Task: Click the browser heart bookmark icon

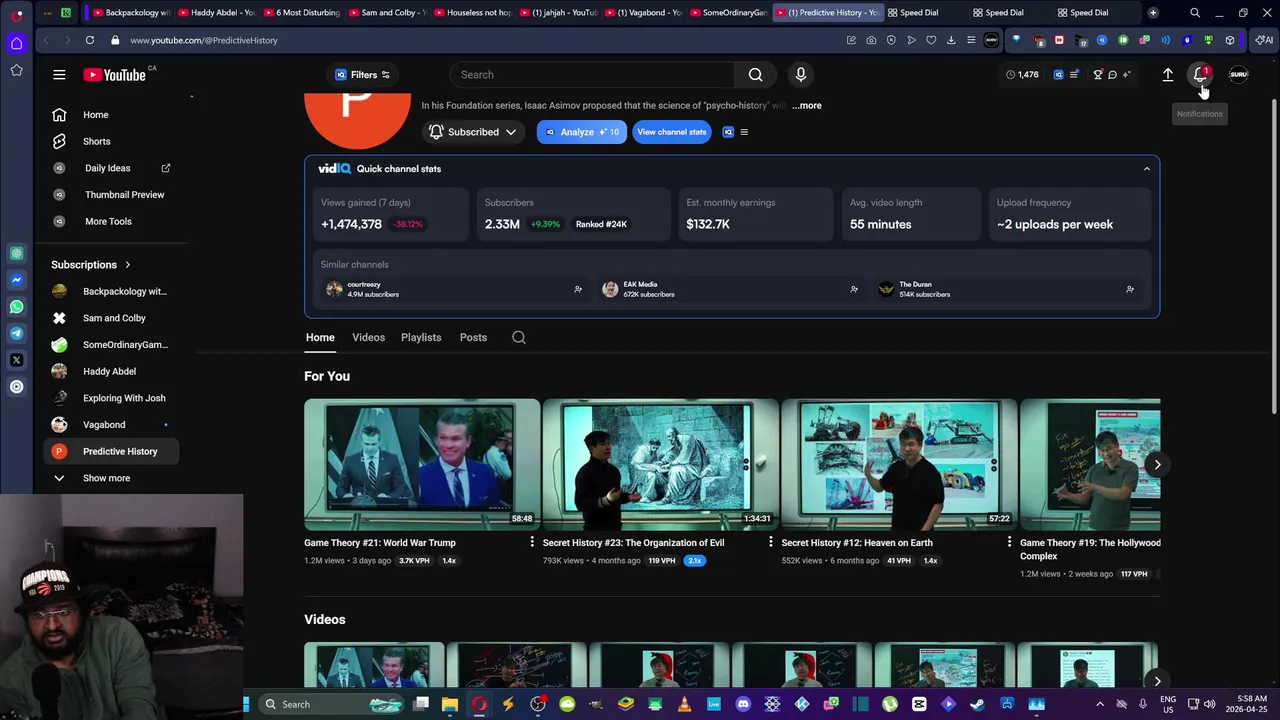Action: [x=931, y=40]
